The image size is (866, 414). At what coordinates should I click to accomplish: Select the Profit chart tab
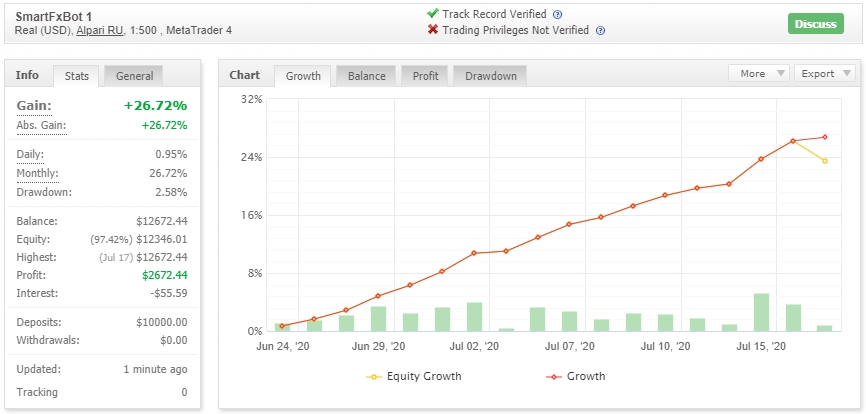pyautogui.click(x=425, y=76)
